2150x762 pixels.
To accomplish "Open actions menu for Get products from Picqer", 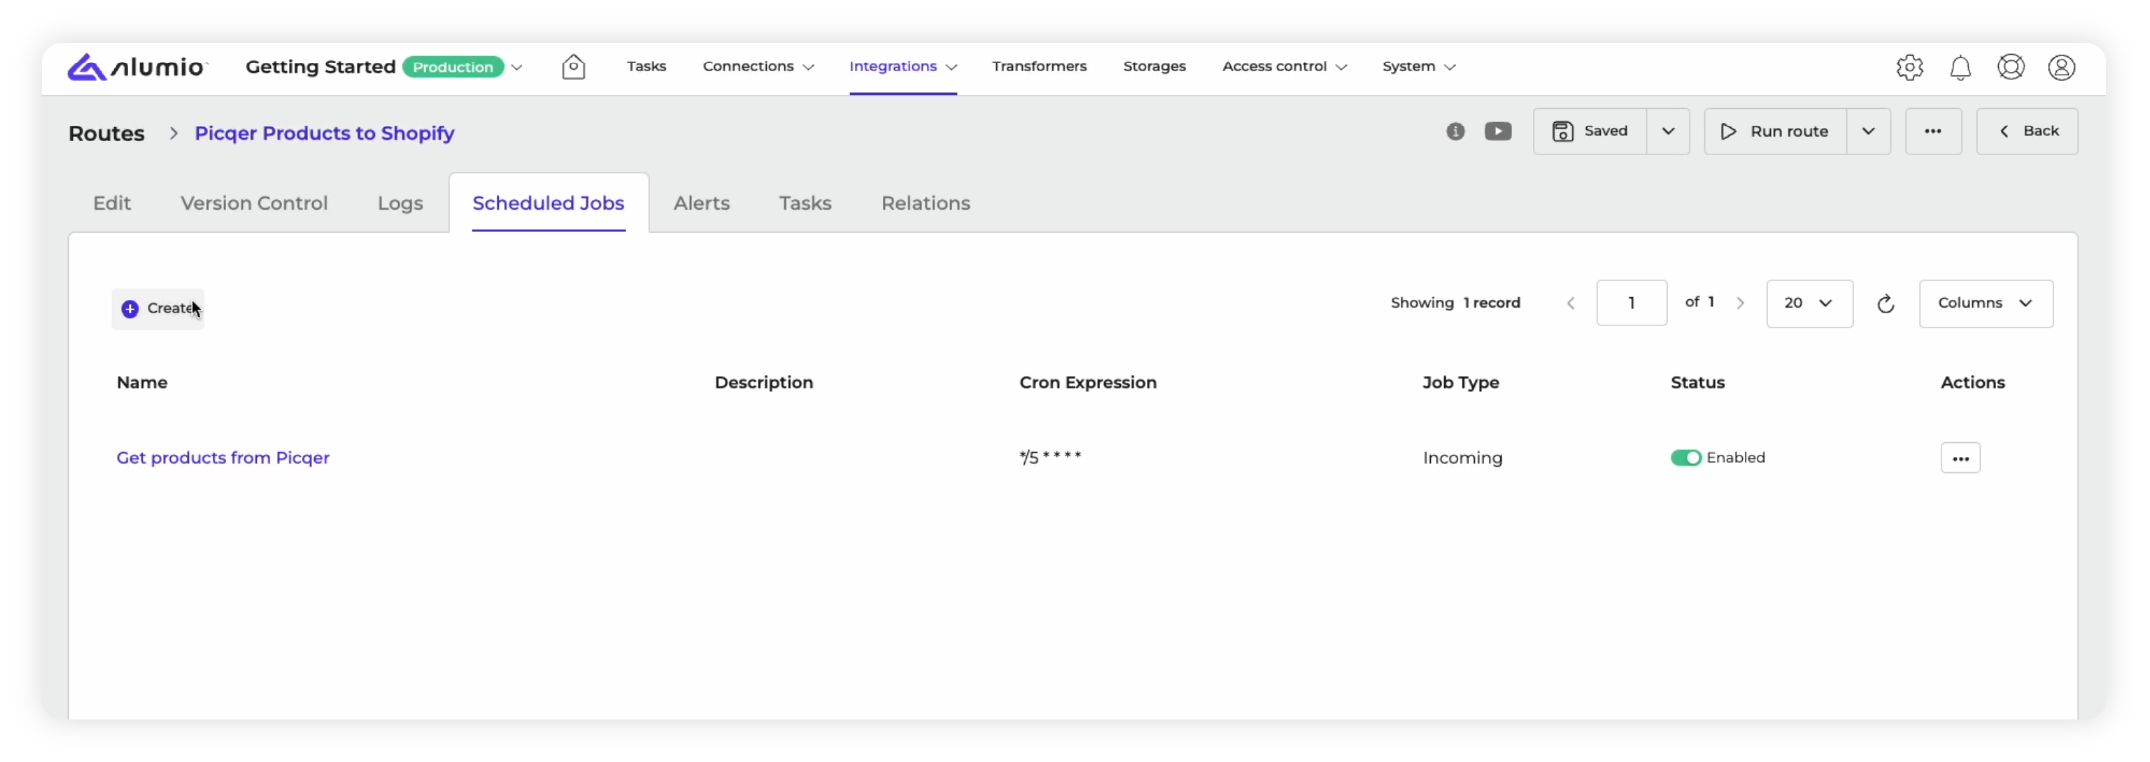I will [1960, 458].
